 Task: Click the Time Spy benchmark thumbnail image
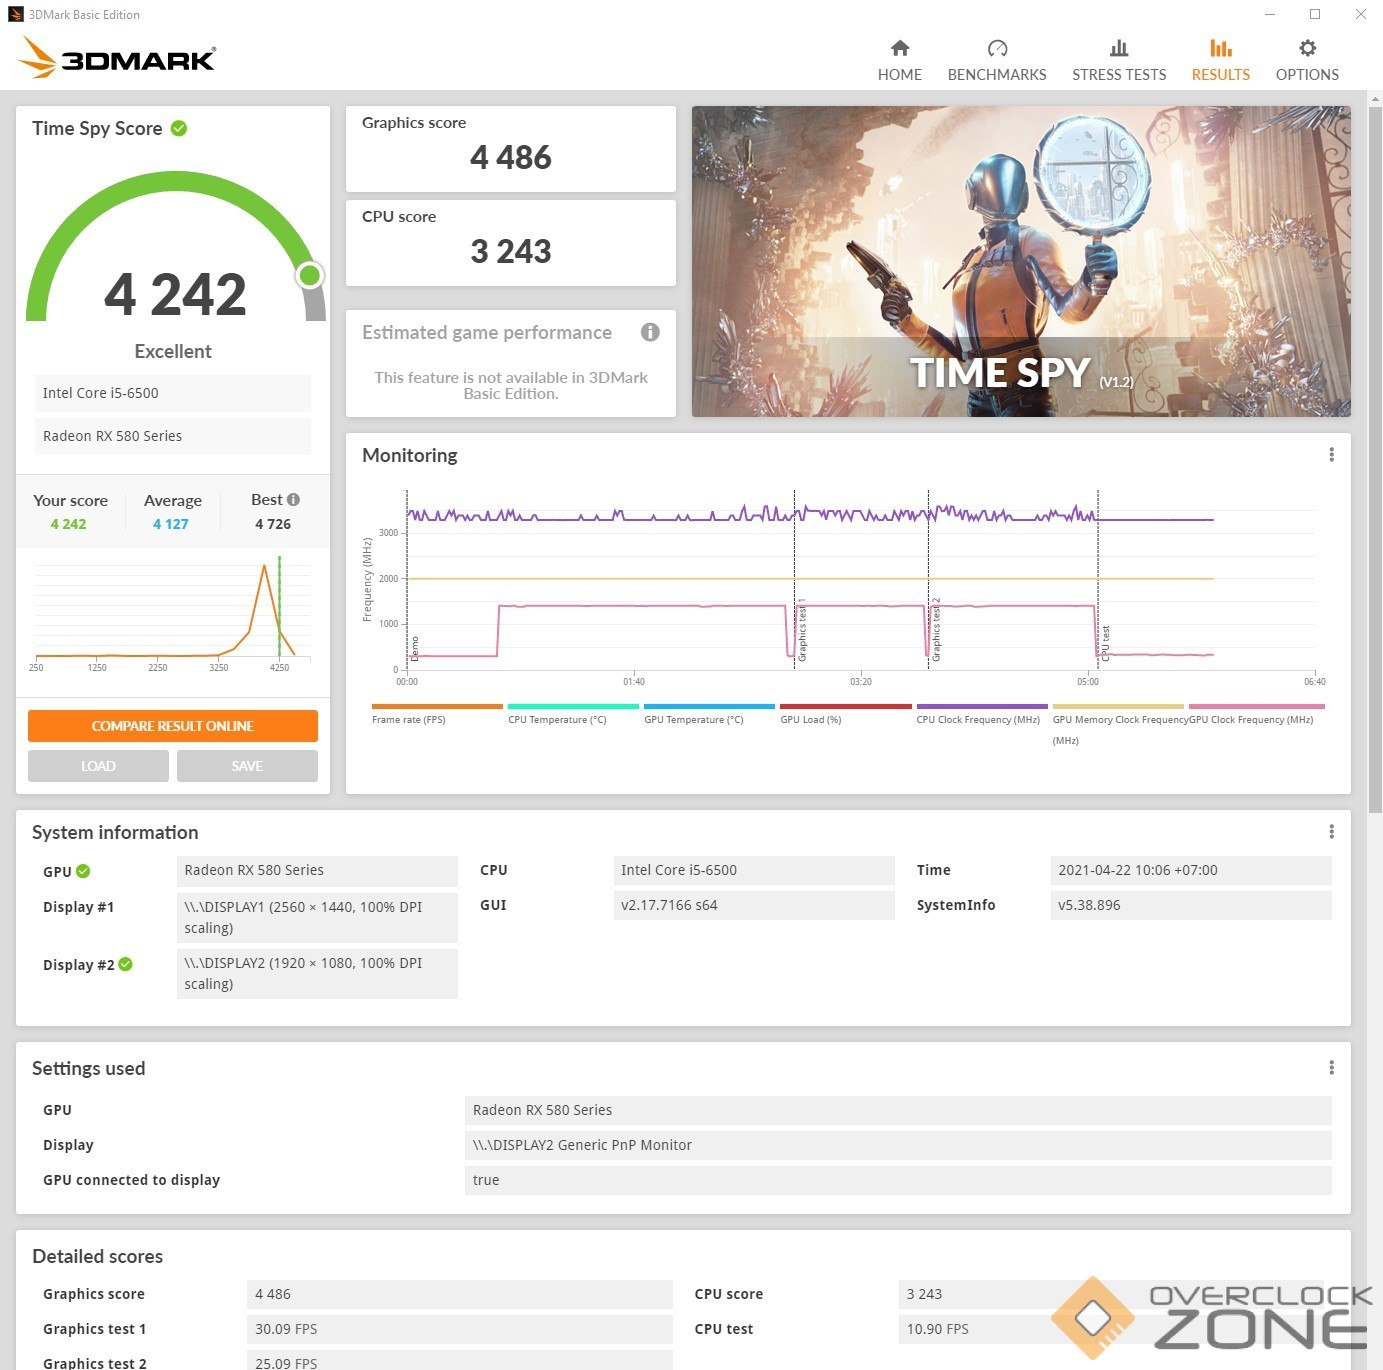1020,261
